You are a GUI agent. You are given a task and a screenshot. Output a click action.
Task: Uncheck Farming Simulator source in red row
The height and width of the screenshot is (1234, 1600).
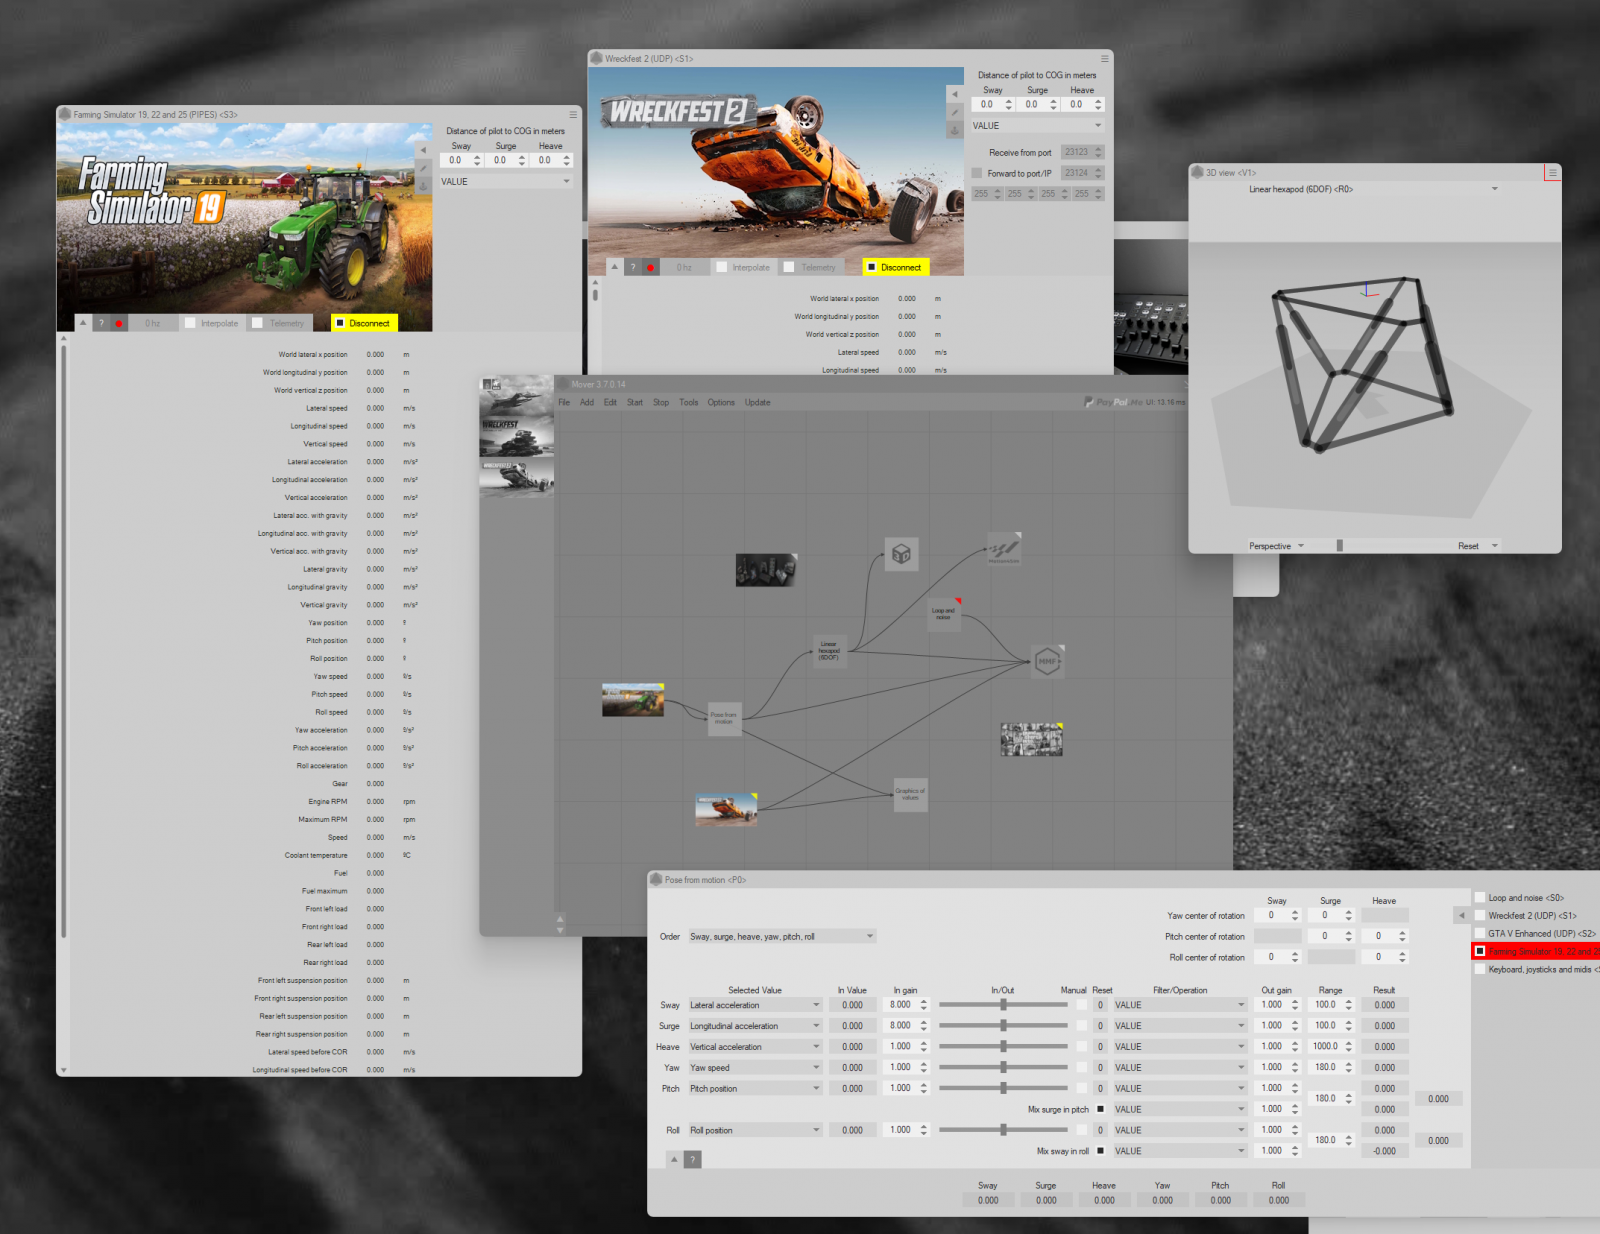point(1480,951)
